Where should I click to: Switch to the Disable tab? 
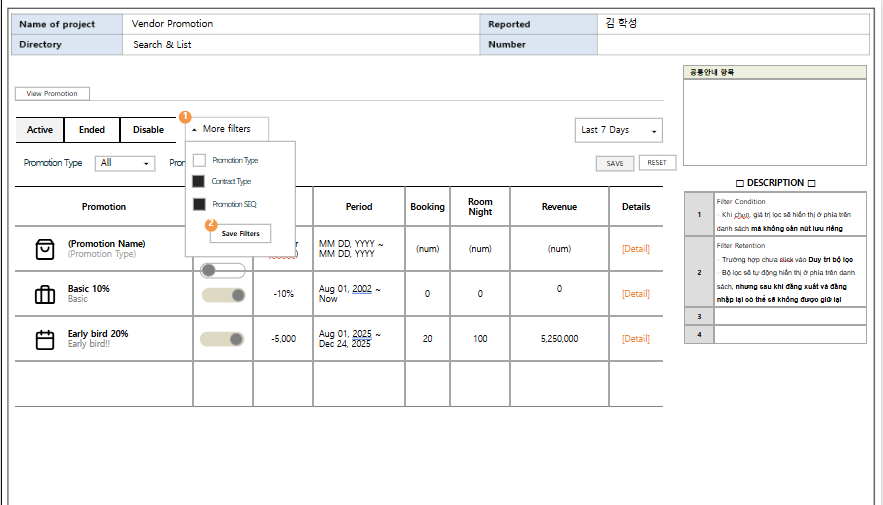coord(148,130)
